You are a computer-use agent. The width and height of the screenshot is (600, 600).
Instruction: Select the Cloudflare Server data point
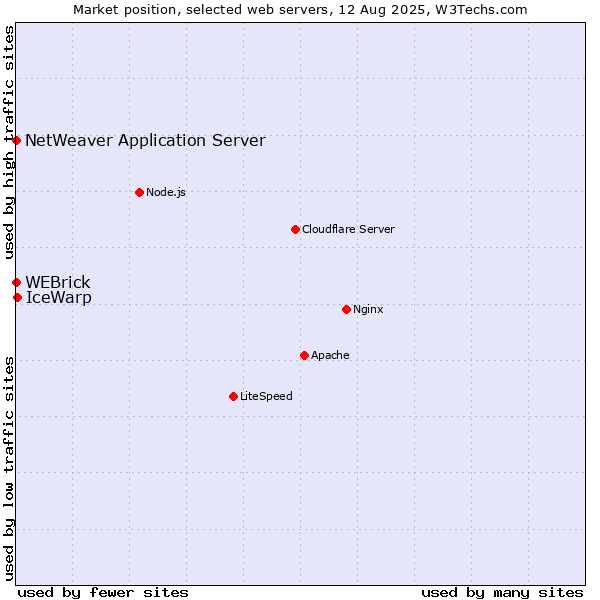tap(295, 230)
